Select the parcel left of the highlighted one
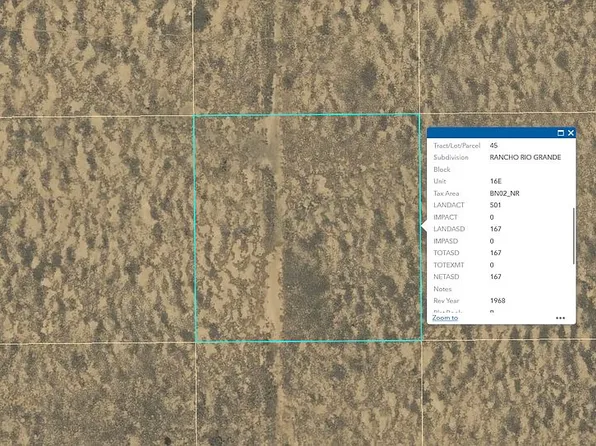 (x=97, y=230)
